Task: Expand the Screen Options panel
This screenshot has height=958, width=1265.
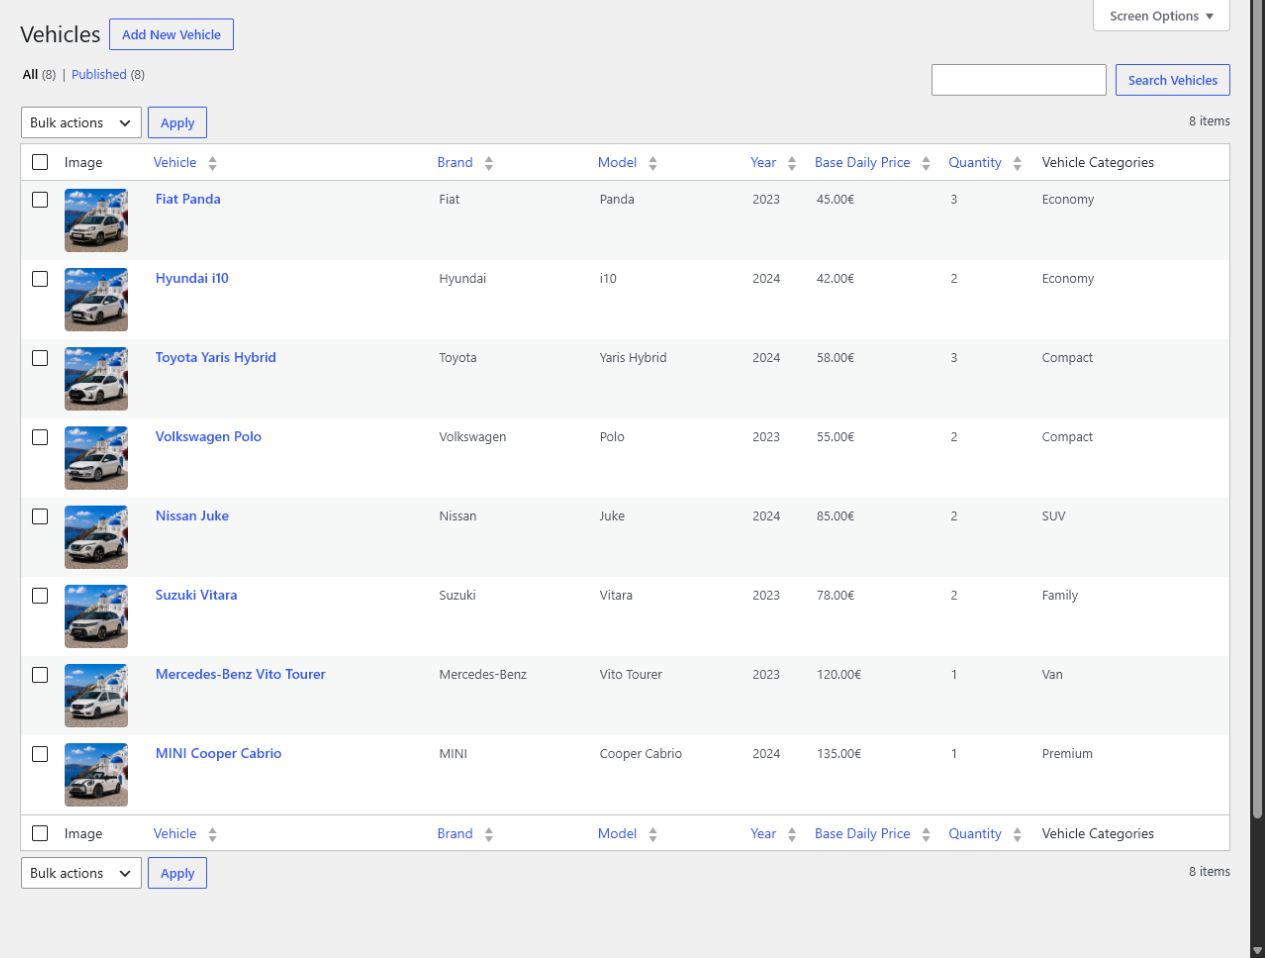Action: pos(1161,16)
